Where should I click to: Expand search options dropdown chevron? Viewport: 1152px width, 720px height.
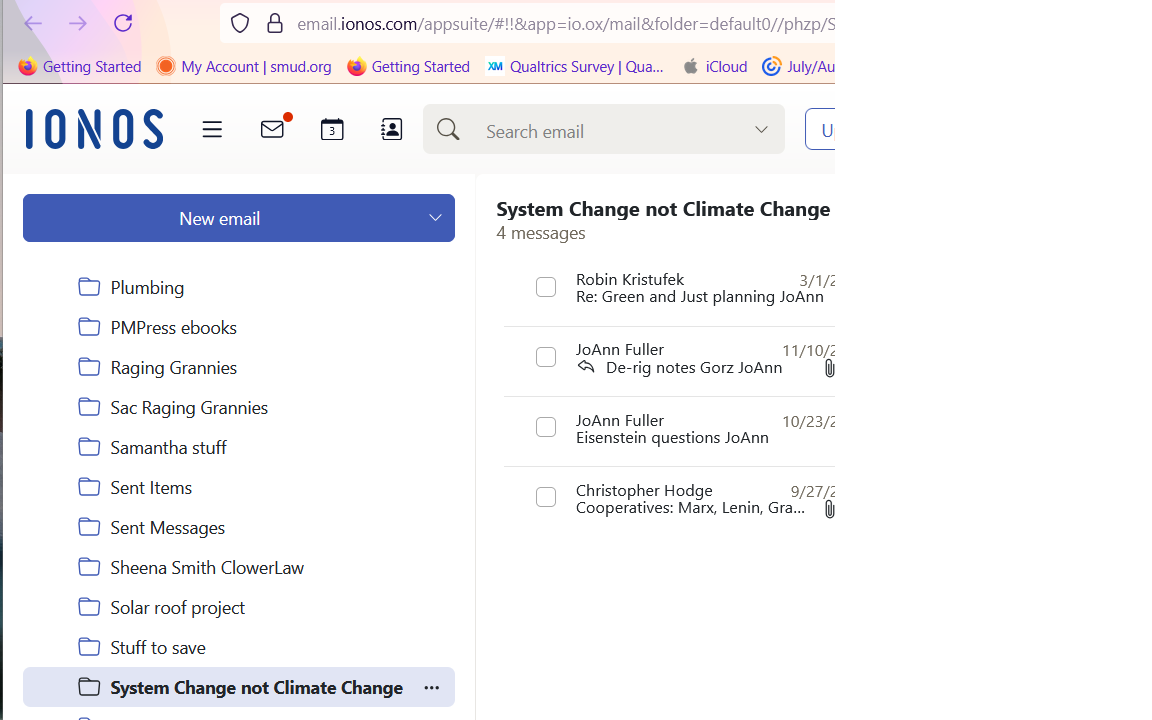coord(761,129)
